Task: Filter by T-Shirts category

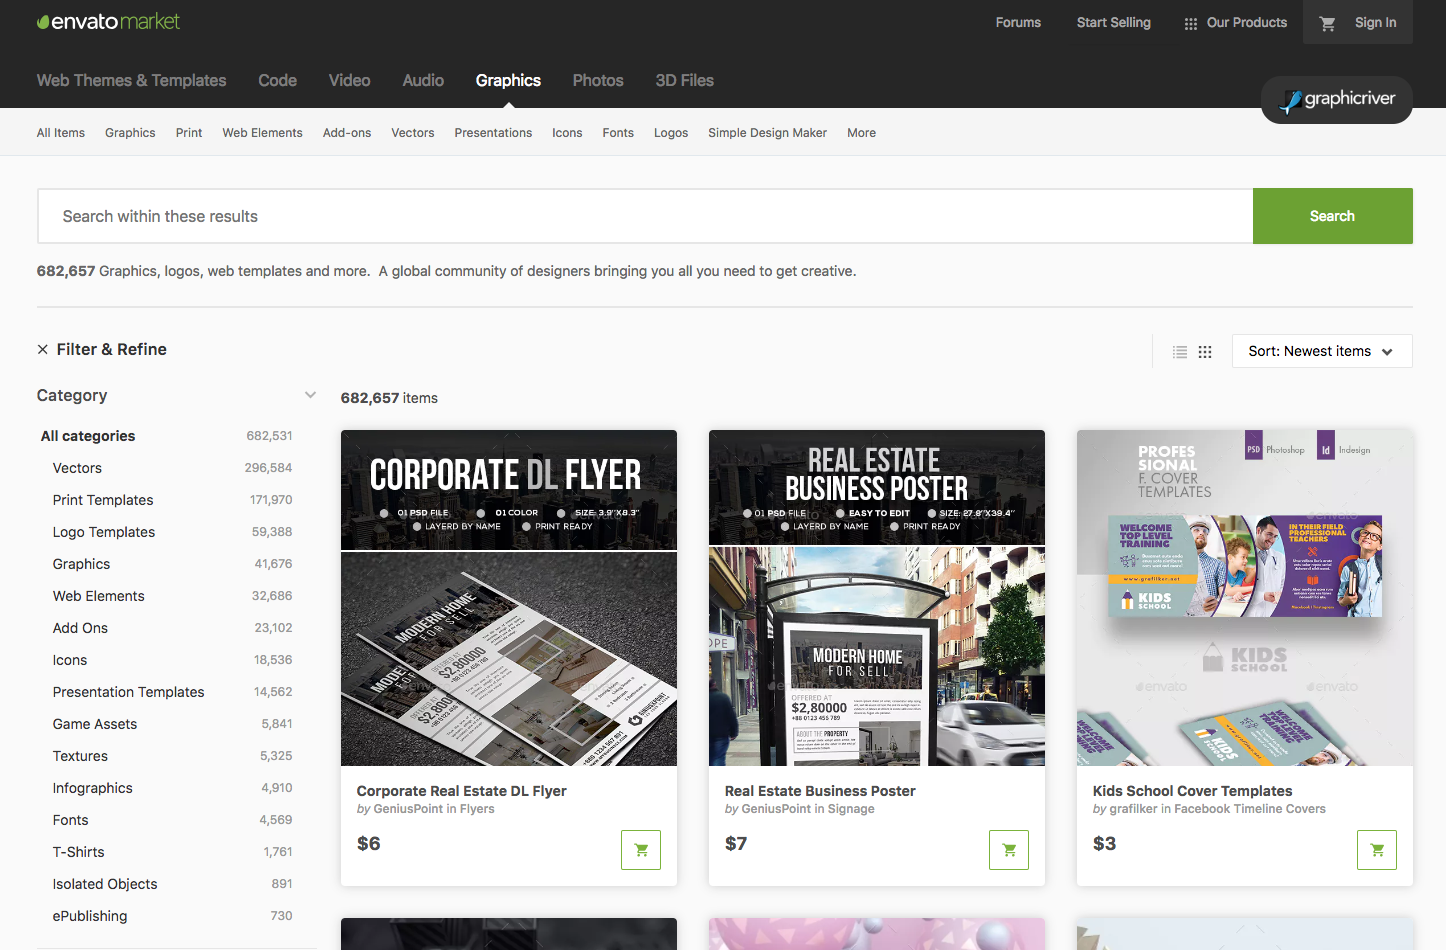Action: pos(78,852)
